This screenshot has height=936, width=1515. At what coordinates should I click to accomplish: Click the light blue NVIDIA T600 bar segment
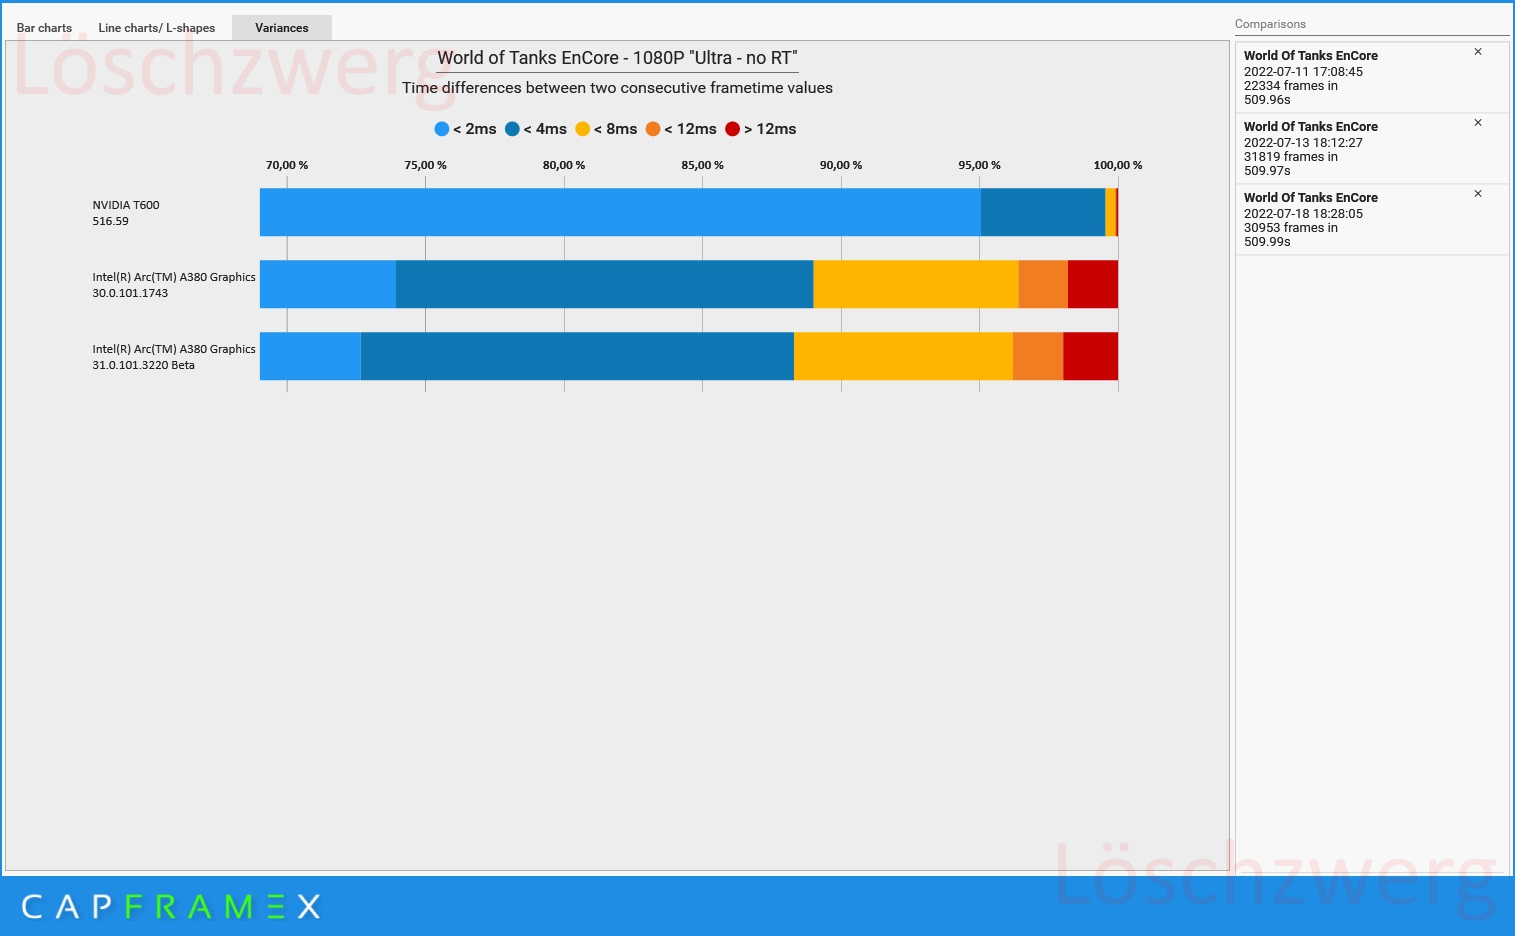point(620,212)
